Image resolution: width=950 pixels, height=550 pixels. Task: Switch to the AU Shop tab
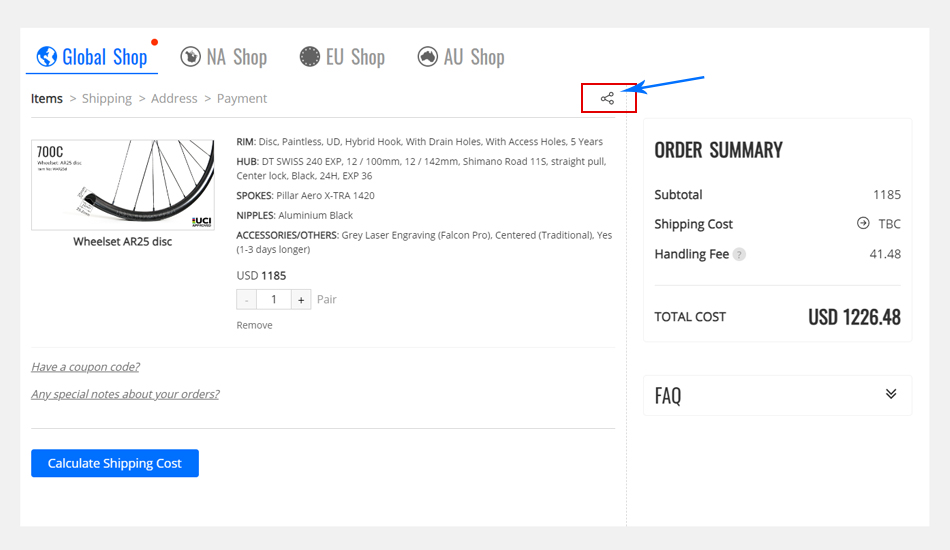point(461,57)
